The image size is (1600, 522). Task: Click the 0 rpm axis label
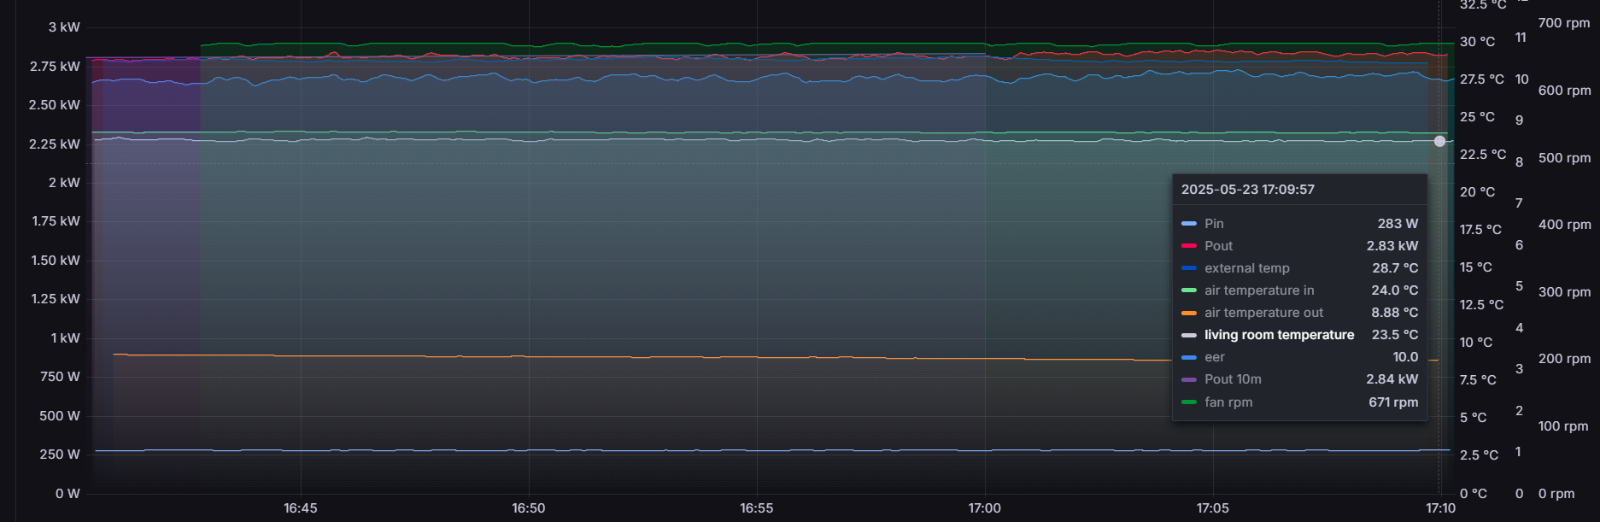point(1556,493)
